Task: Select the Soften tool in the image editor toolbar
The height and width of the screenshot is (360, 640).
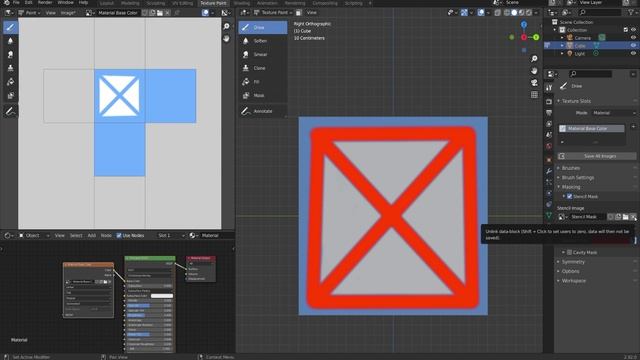Action: (11, 41)
